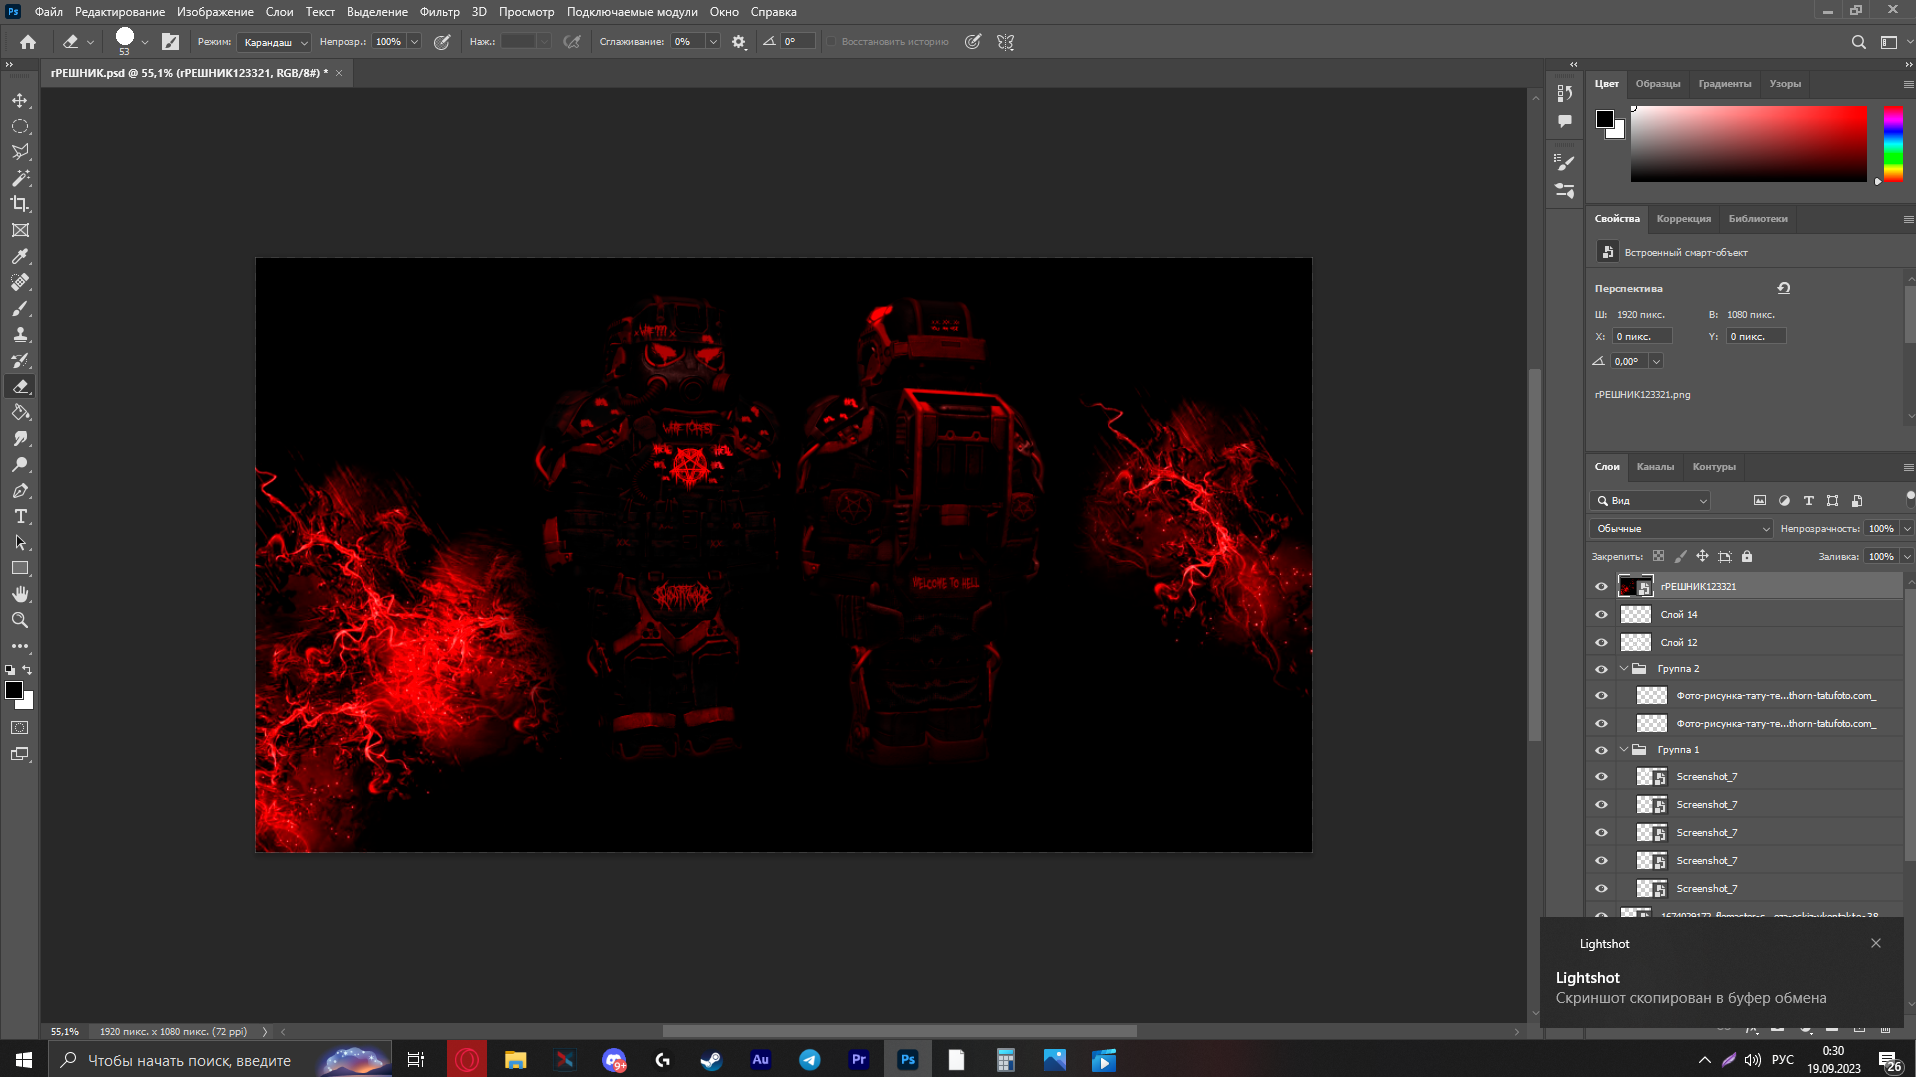Image resolution: width=1916 pixels, height=1077 pixels.
Task: Click the foreground color swatch in Color panel
Action: pyautogui.click(x=1605, y=119)
